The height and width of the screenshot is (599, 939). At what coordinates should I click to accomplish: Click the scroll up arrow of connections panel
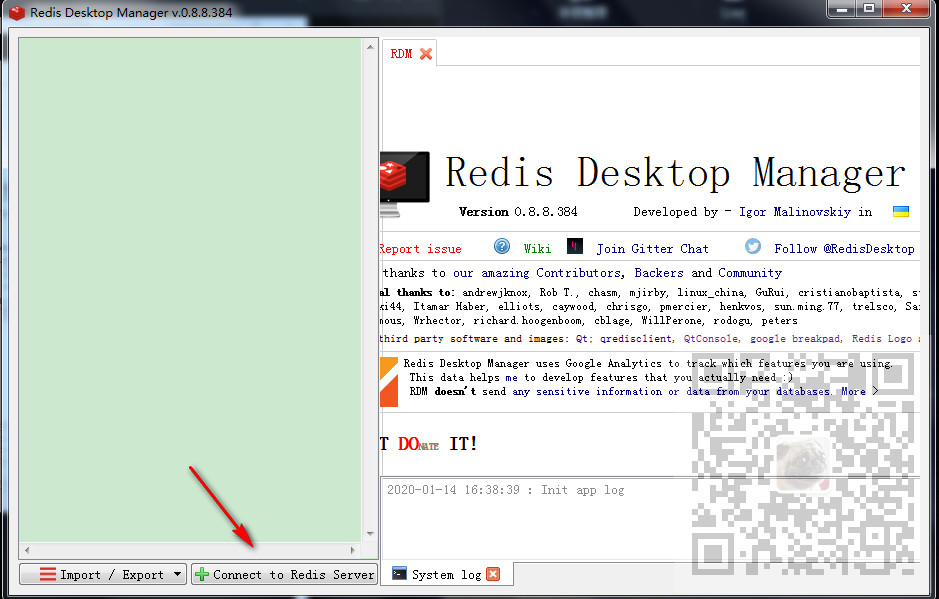pyautogui.click(x=370, y=47)
